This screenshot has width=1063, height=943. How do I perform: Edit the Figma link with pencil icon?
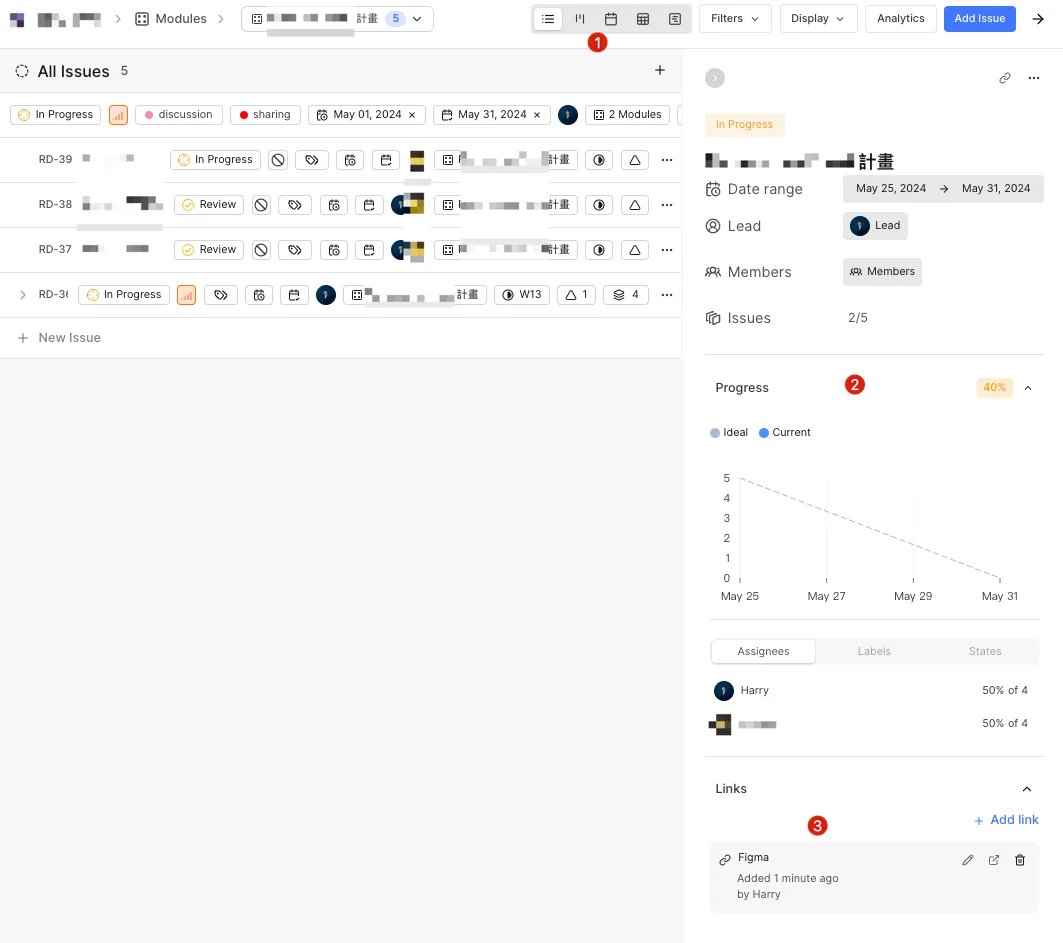pos(967,860)
